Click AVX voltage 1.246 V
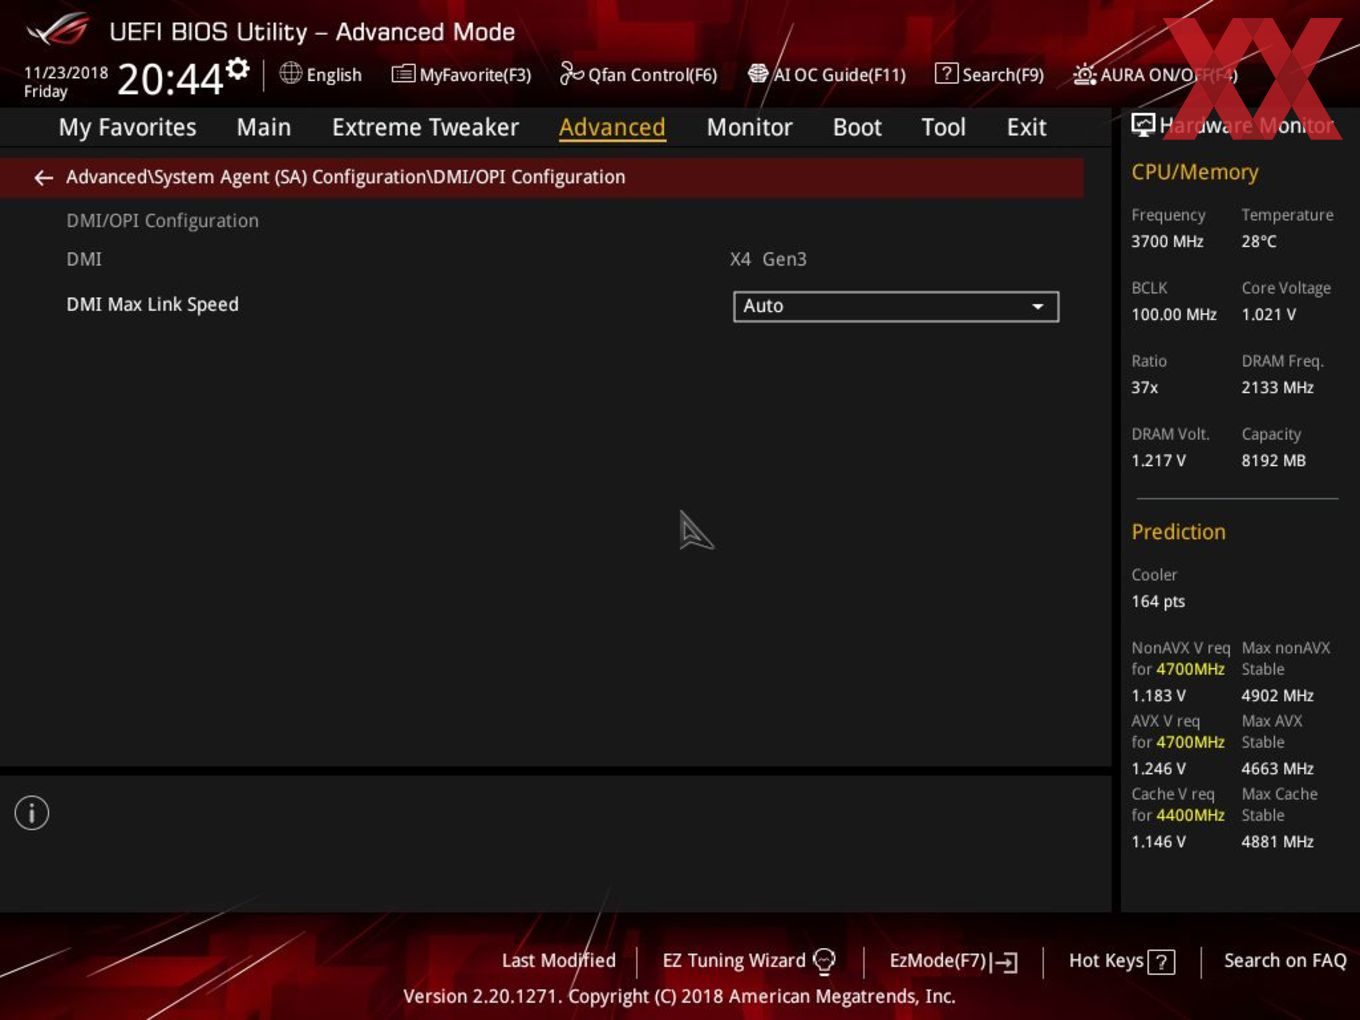The image size is (1360, 1020). [x=1158, y=768]
